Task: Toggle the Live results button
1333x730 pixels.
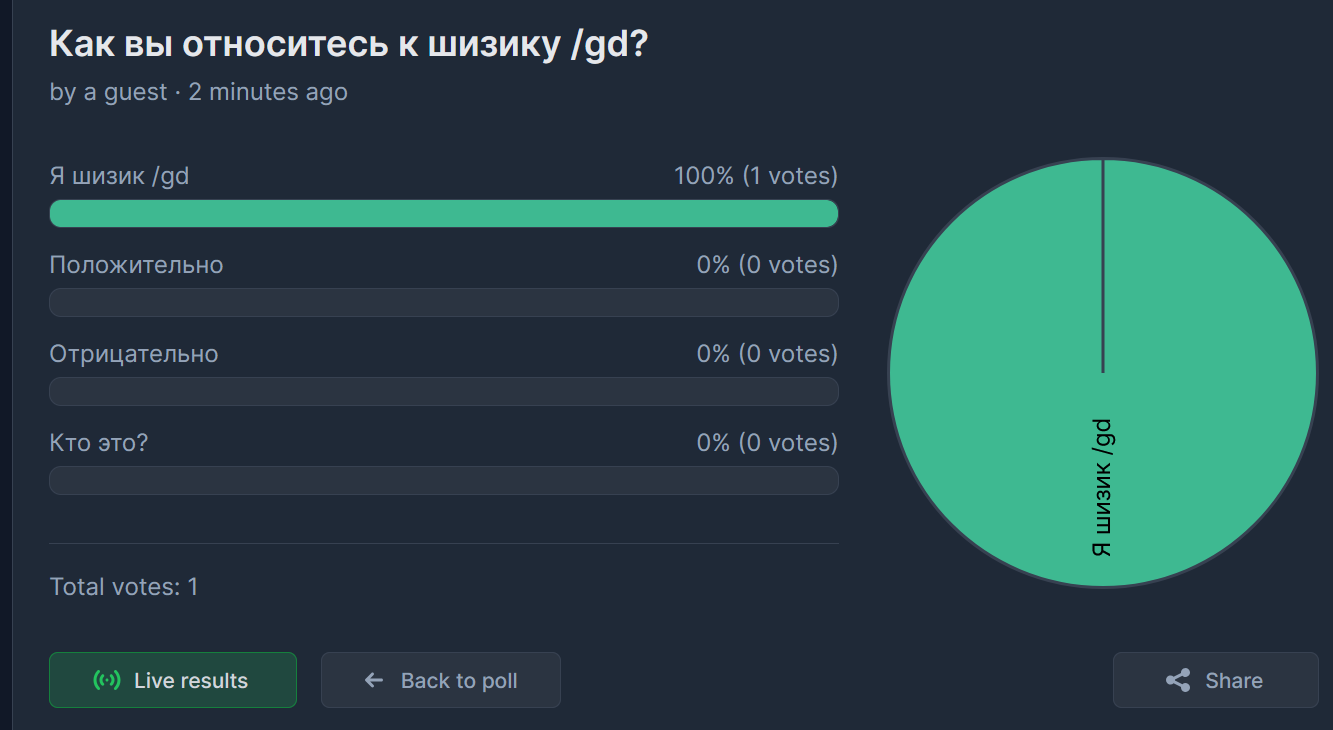Action: click(x=173, y=680)
